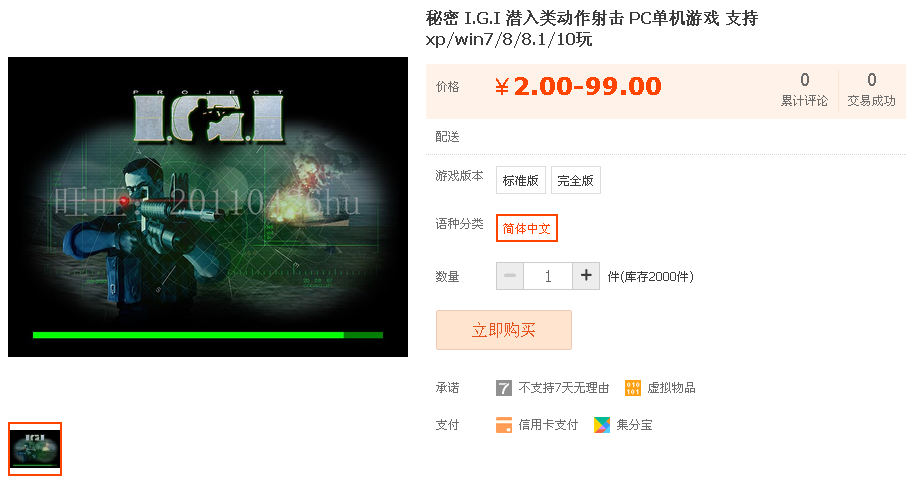Open the 交易成功 transaction count

871,90
